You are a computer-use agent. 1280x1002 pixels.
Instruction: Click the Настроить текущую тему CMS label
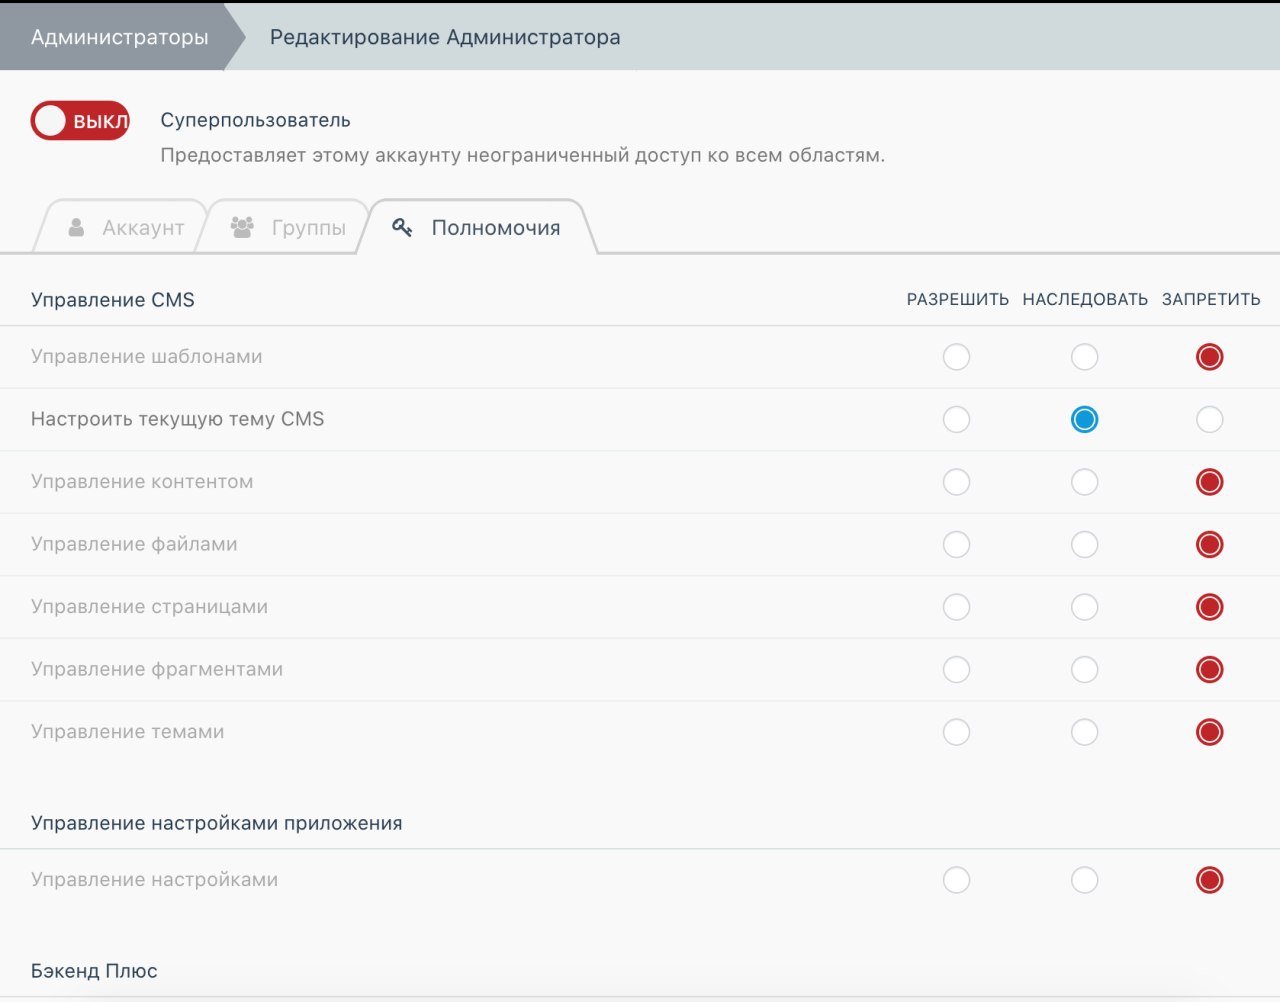point(178,419)
